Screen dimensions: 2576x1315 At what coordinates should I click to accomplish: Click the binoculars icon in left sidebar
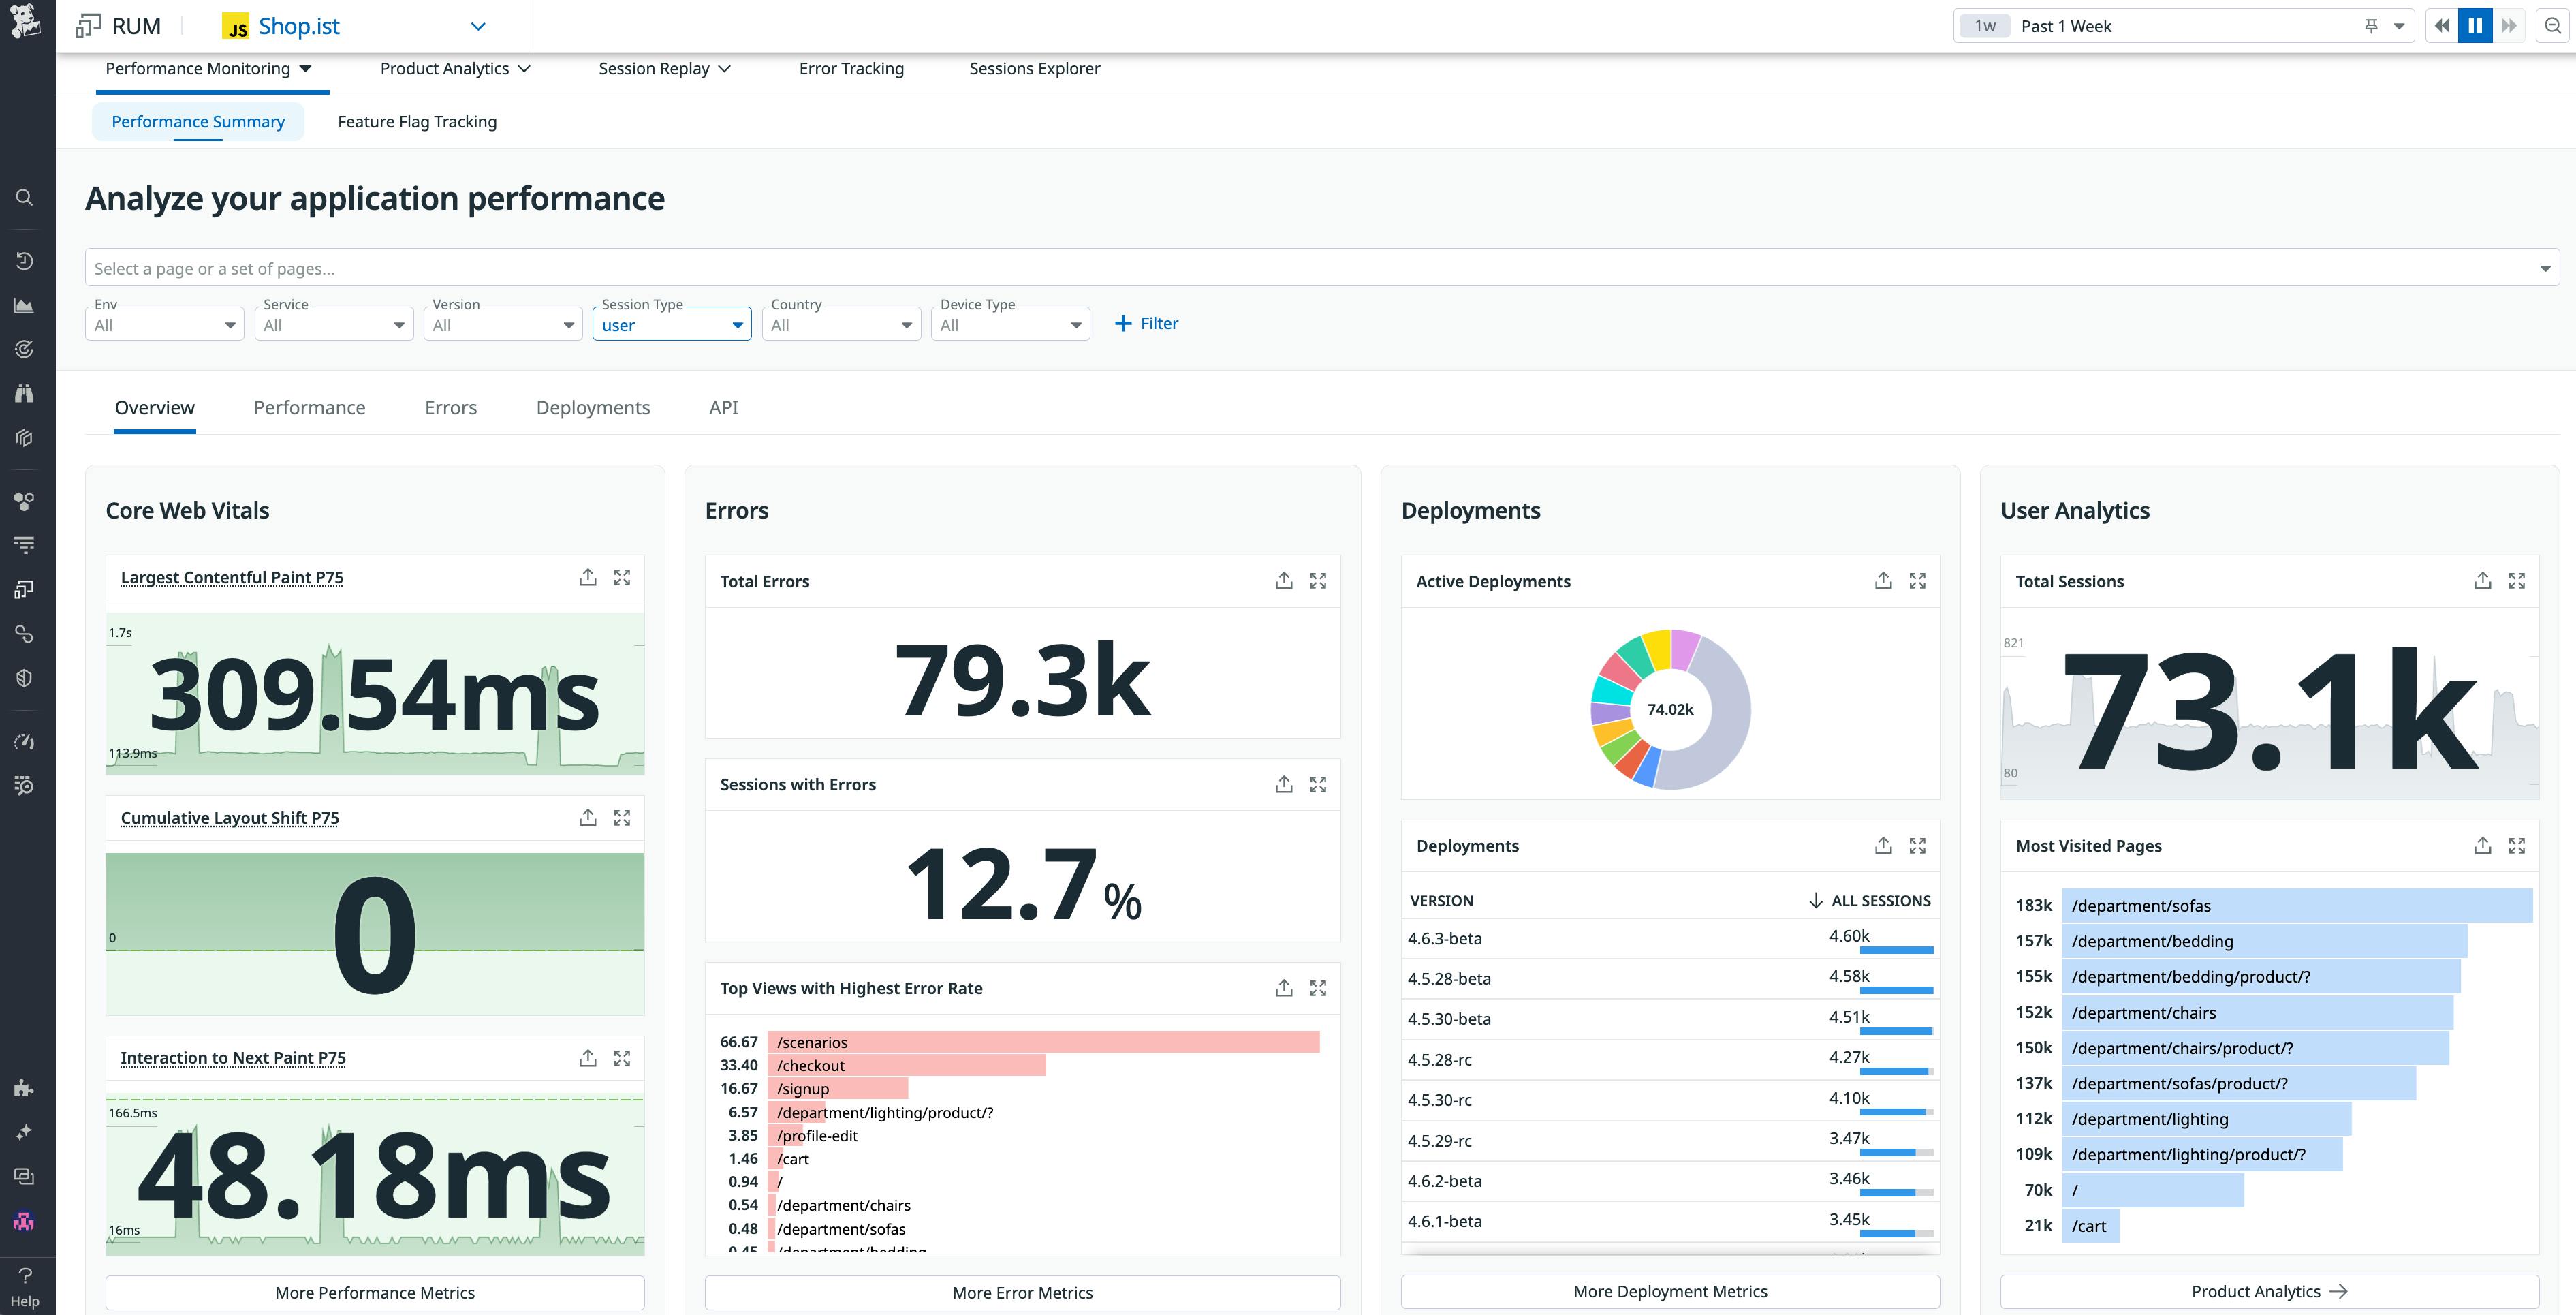(25, 393)
